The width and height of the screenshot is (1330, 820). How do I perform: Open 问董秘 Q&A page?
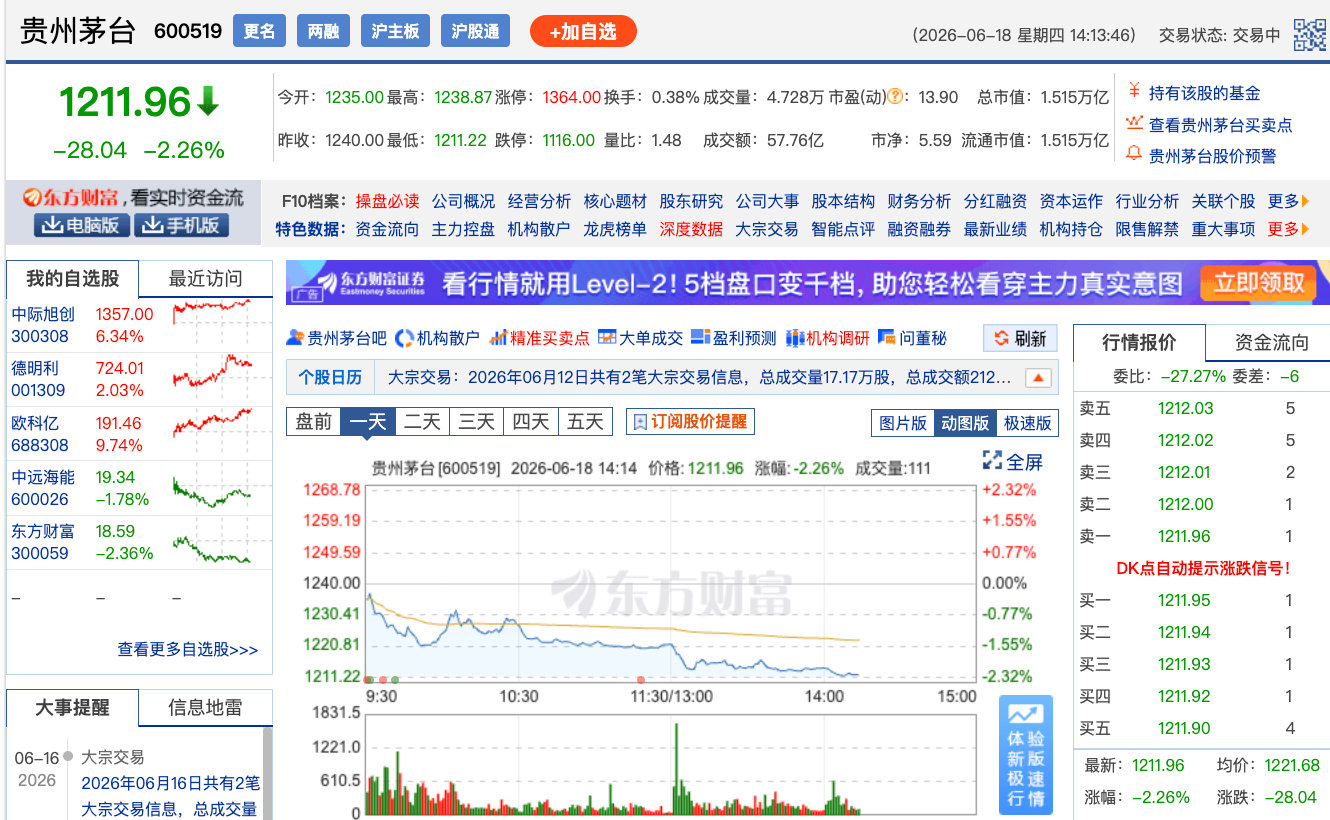(912, 338)
